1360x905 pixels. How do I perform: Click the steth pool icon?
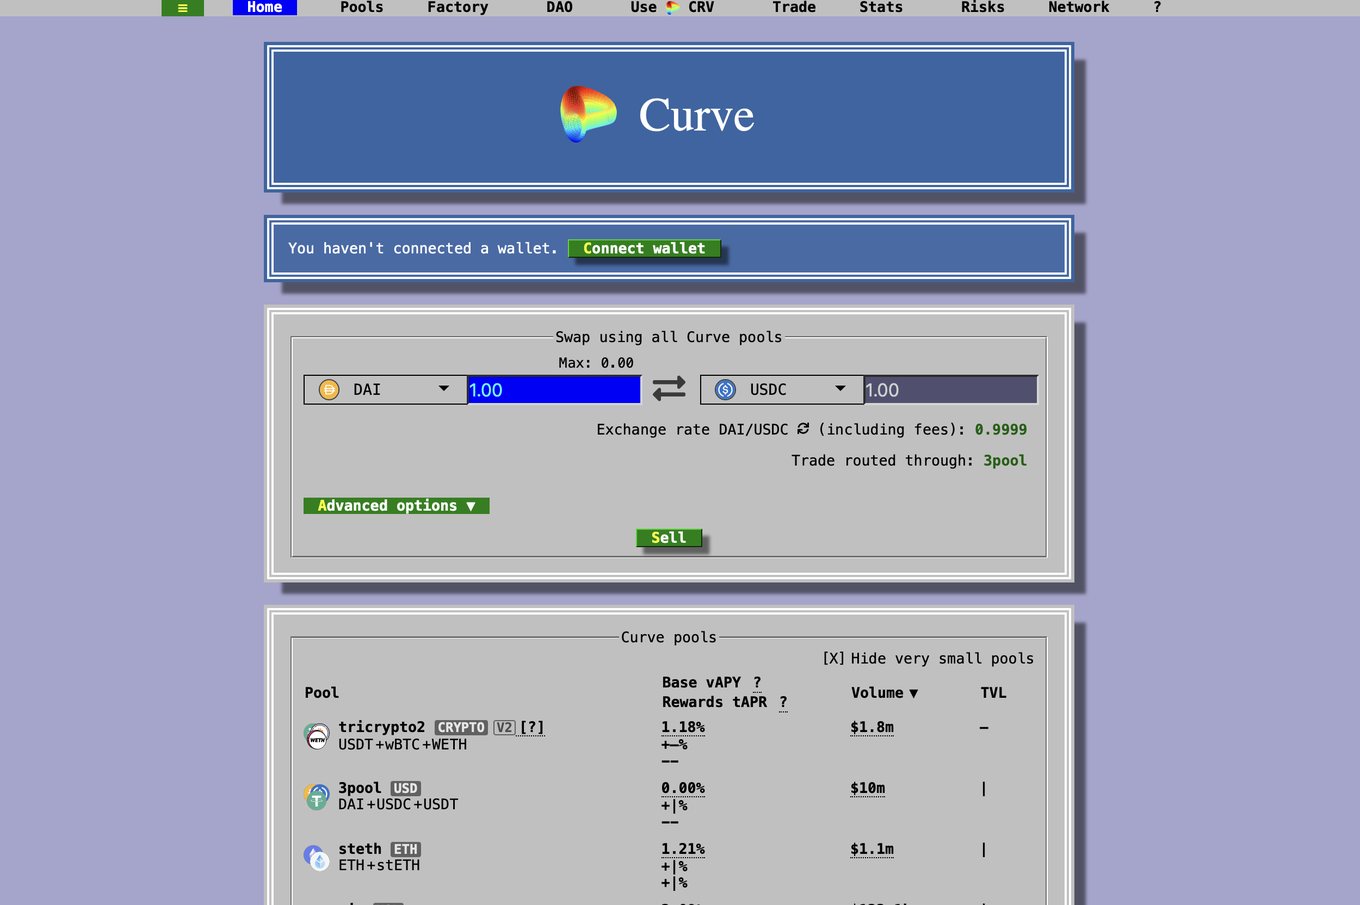tap(317, 858)
